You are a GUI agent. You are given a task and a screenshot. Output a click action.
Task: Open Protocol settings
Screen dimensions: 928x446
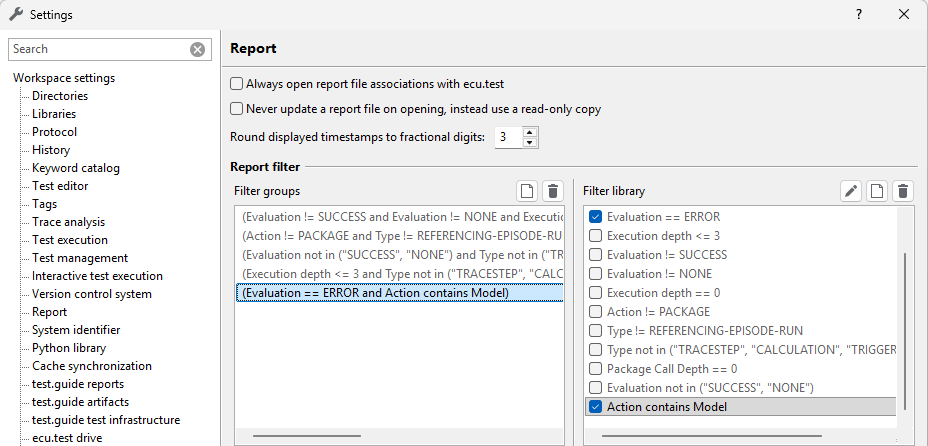coord(54,132)
